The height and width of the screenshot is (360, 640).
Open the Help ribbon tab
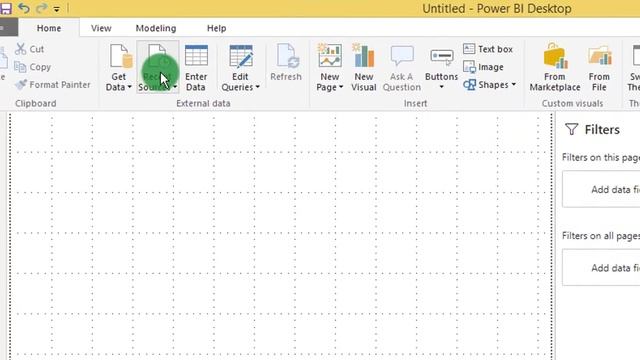[216, 28]
